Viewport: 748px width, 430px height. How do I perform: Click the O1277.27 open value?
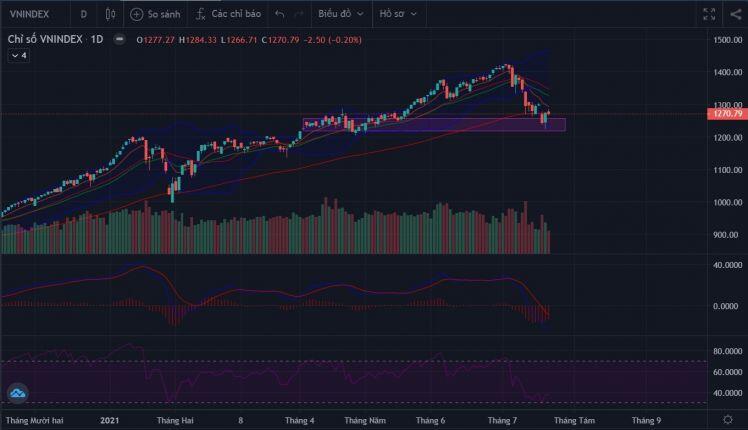point(156,40)
